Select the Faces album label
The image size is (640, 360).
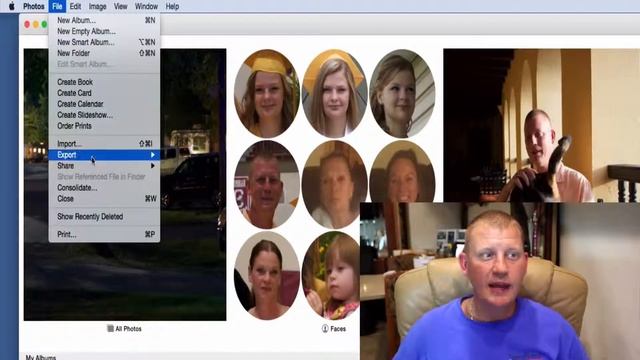click(x=338, y=329)
